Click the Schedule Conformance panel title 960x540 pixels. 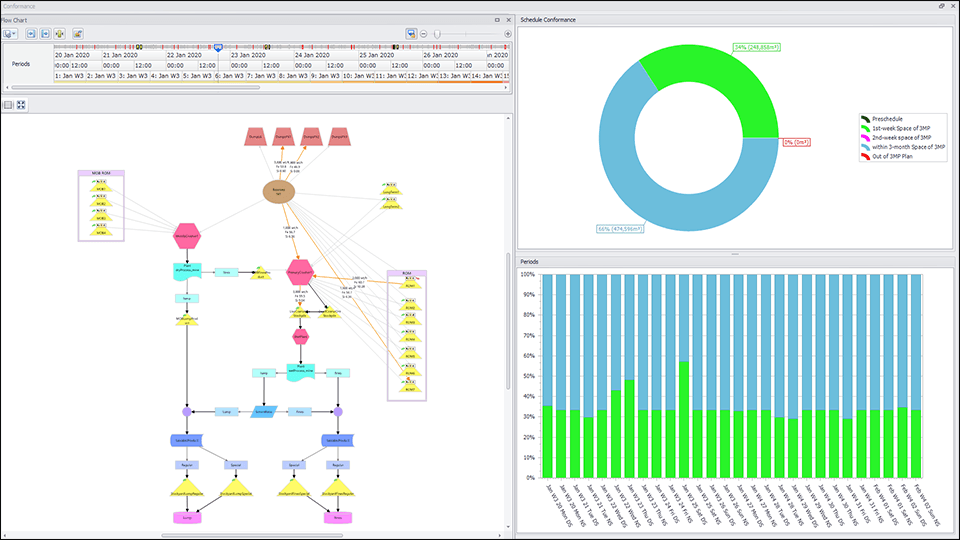(548, 20)
